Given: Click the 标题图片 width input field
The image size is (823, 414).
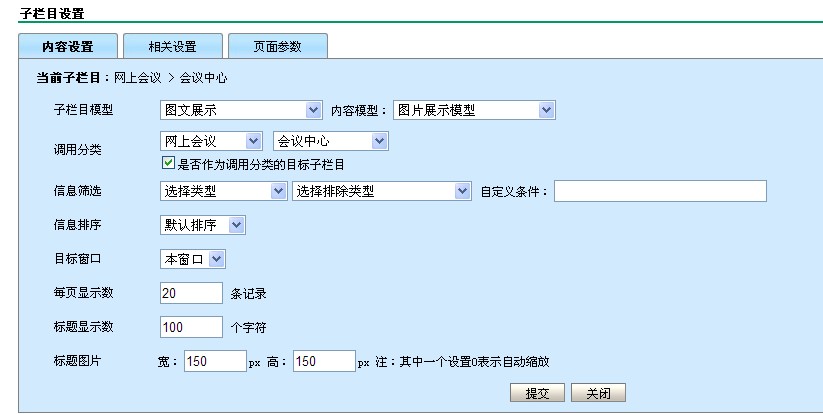Looking at the screenshot, I should 214,361.
